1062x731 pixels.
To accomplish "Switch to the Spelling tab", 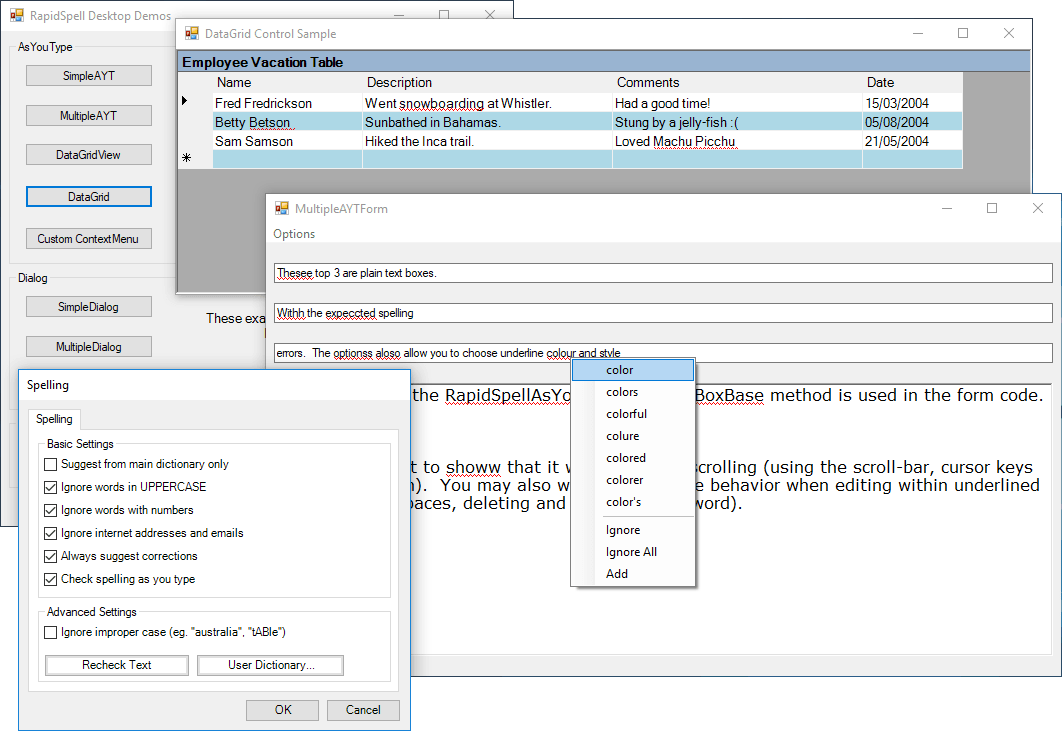I will click(54, 419).
